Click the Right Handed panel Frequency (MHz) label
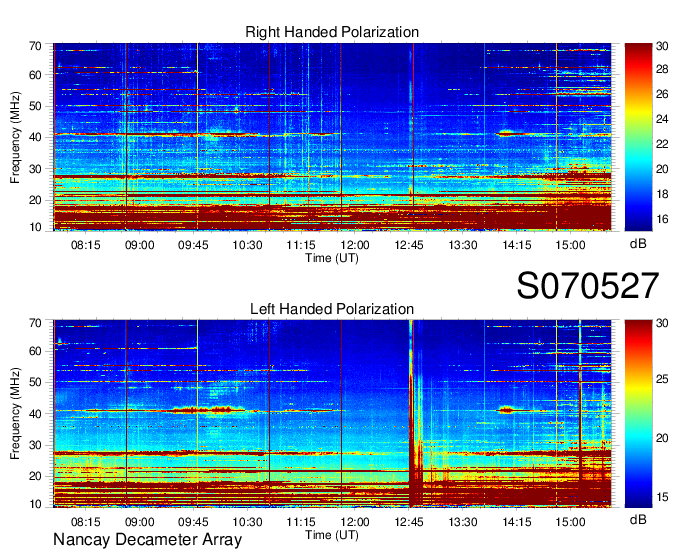The height and width of the screenshot is (552, 680). [x=15, y=137]
